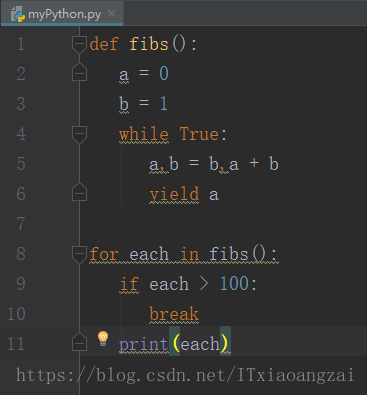Screen dimensions: 367x395
Task: Click line number 4 in the gutter
Action: click(21, 134)
